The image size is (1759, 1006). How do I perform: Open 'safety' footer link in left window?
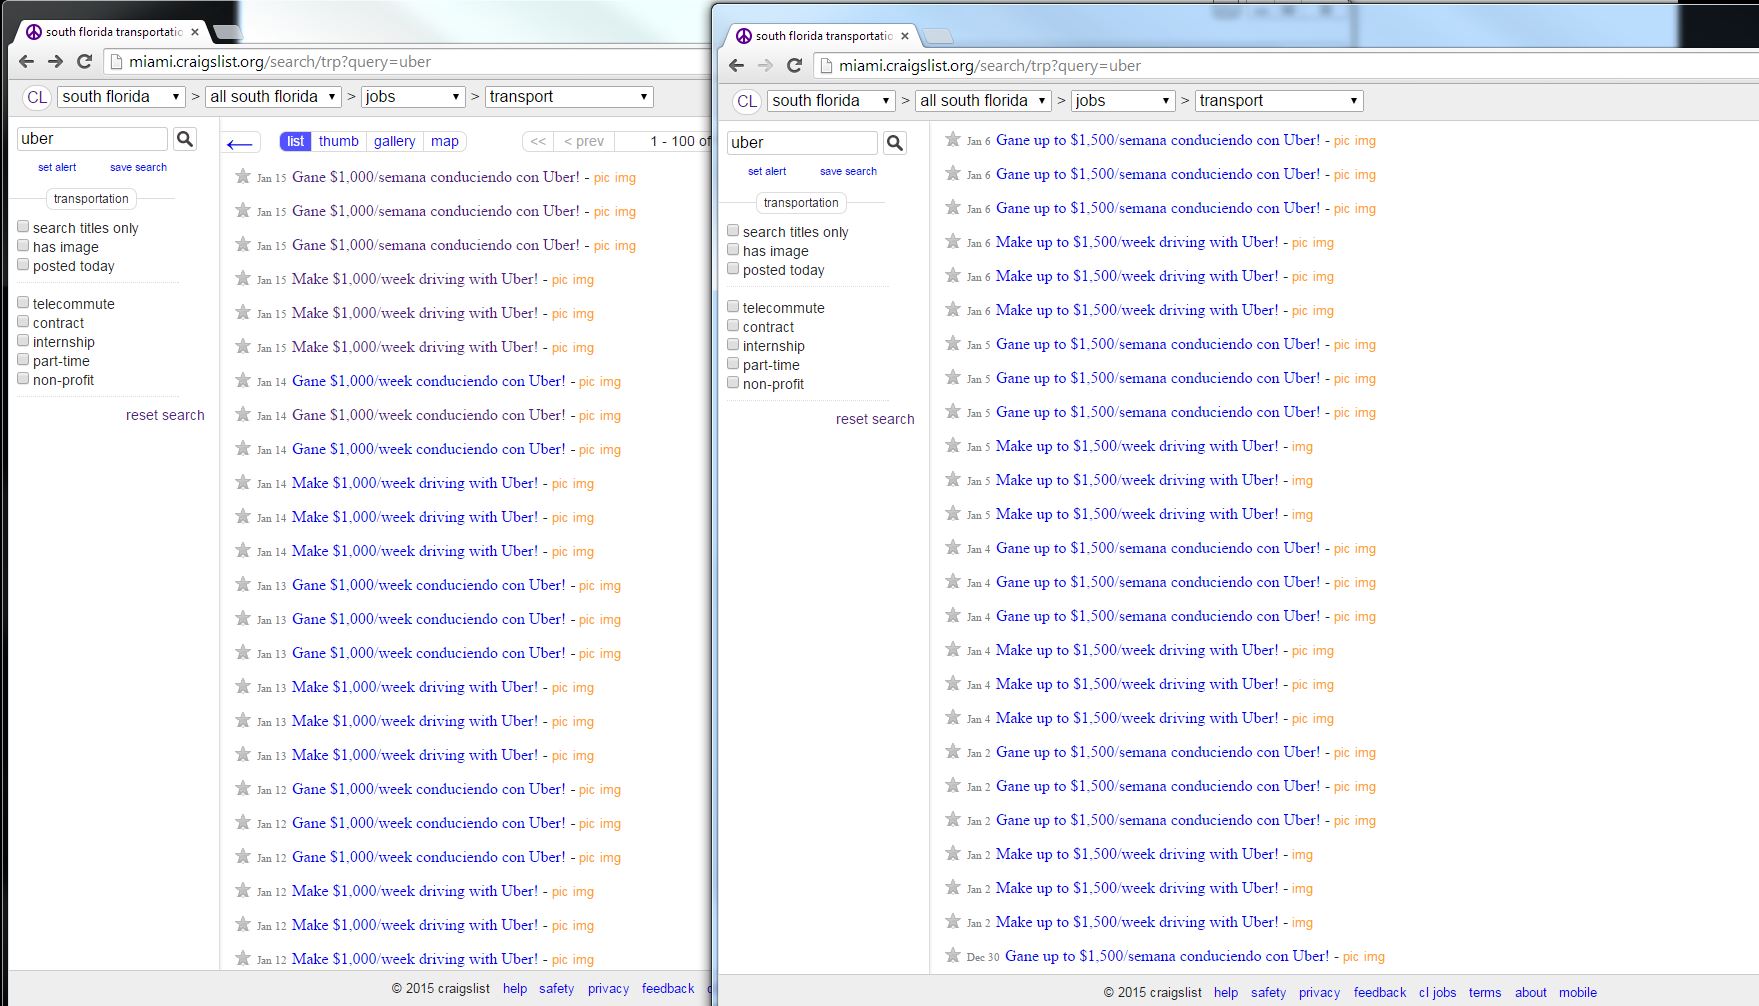[557, 989]
